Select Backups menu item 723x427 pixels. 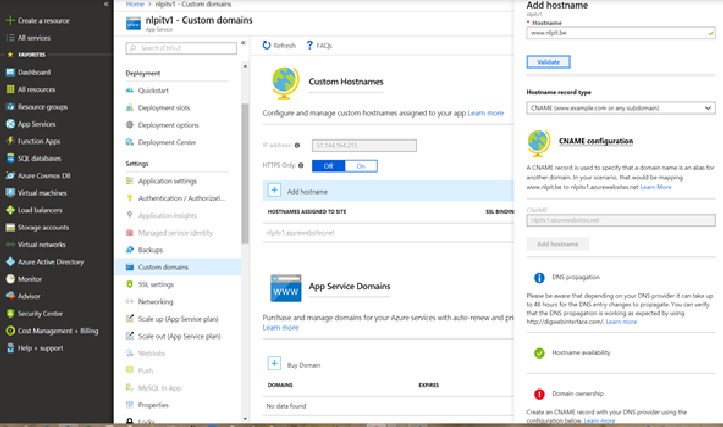[x=150, y=250]
